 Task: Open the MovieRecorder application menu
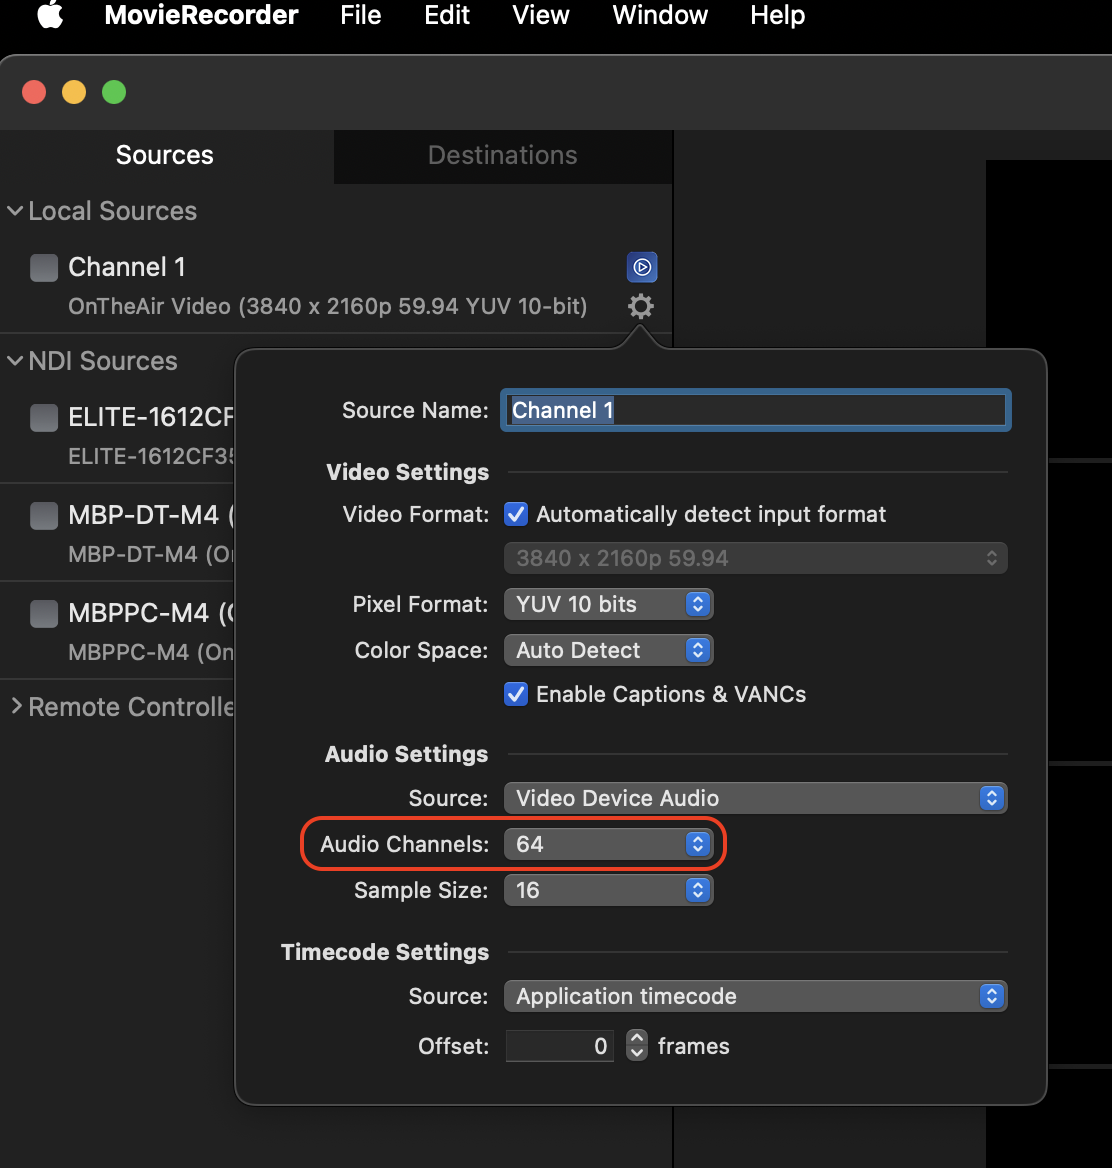[201, 15]
